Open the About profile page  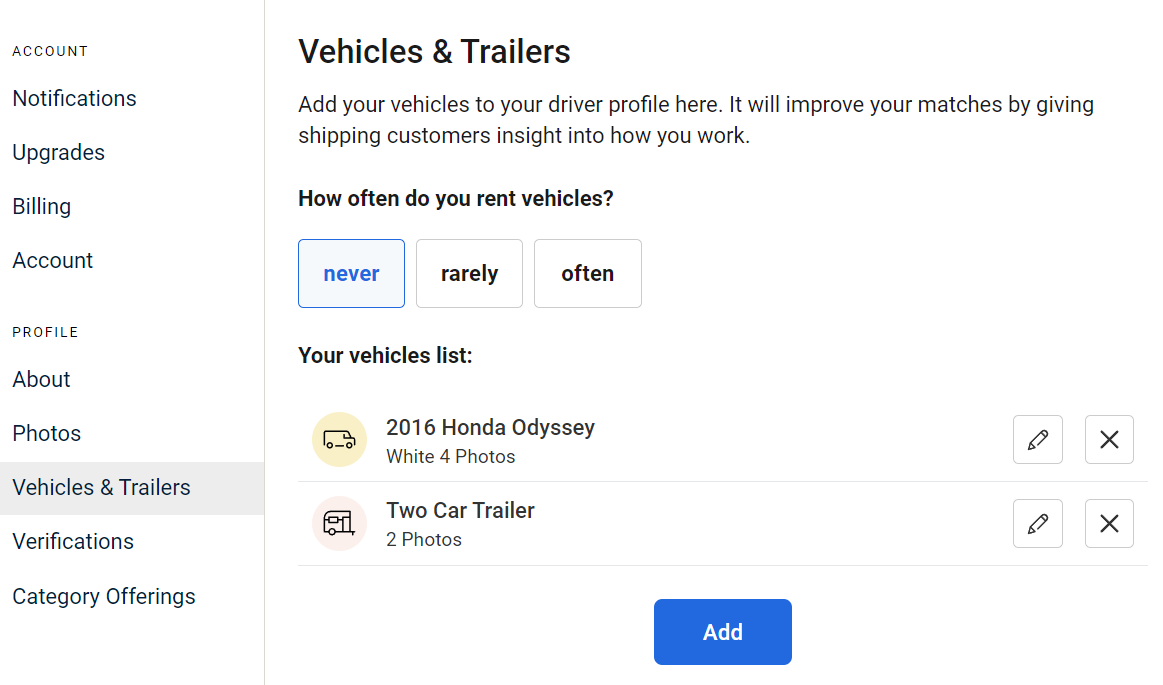42,380
